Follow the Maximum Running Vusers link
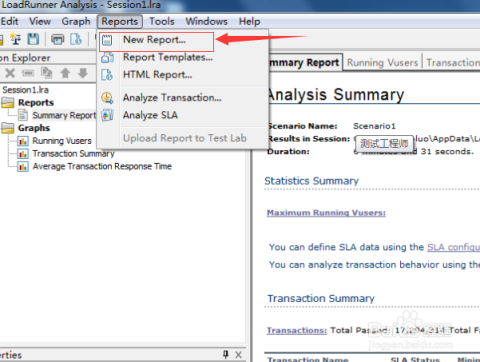The height and width of the screenshot is (362, 480). tap(326, 213)
